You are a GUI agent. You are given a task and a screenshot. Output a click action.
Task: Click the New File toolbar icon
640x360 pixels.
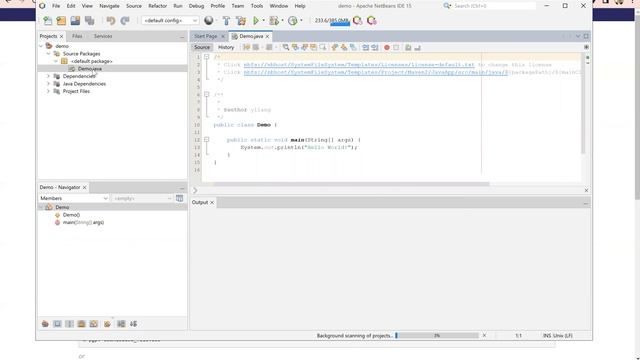[x=48, y=20]
